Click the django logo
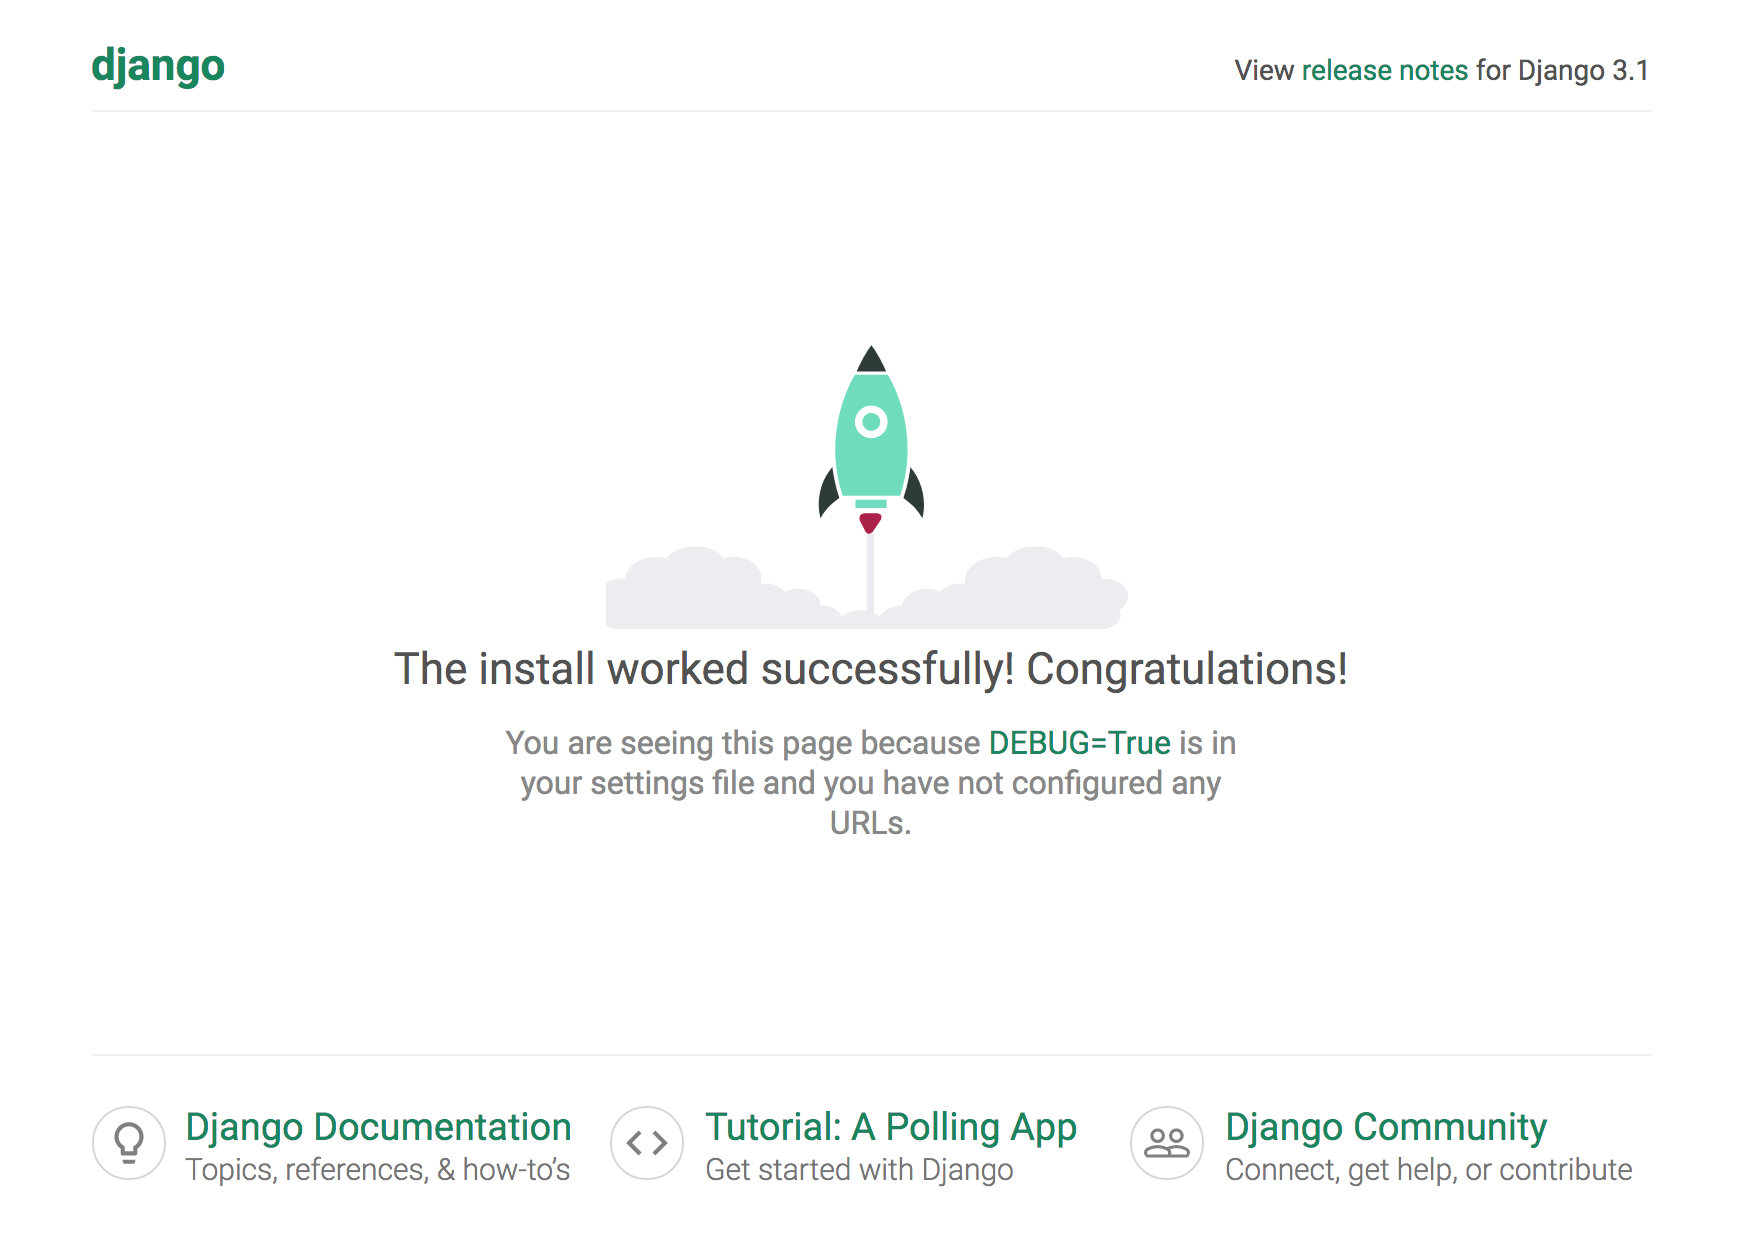 click(158, 67)
